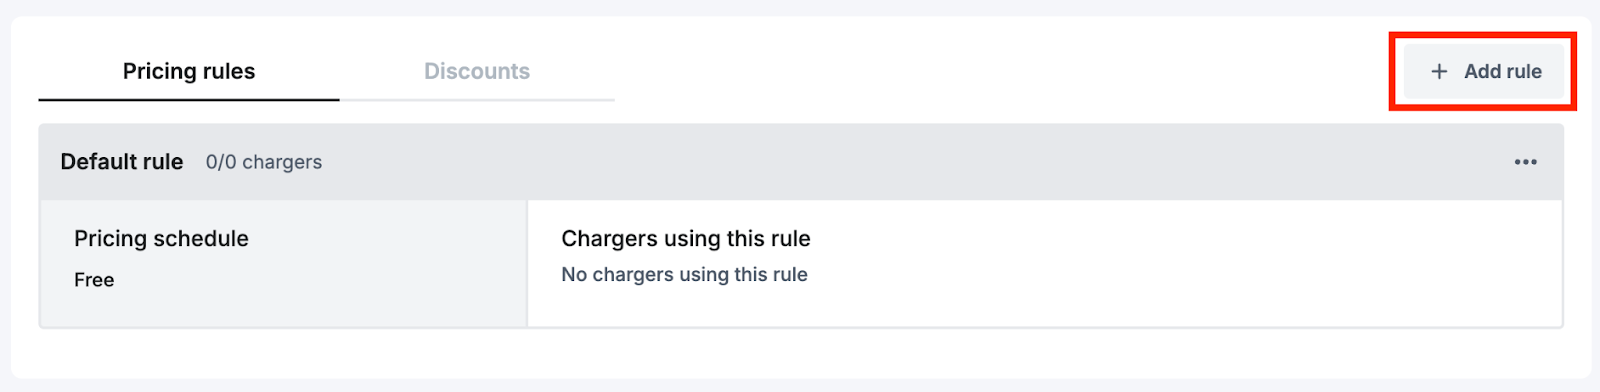The height and width of the screenshot is (392, 1600).
Task: Click the 0/0 chargers count
Action: (264, 162)
